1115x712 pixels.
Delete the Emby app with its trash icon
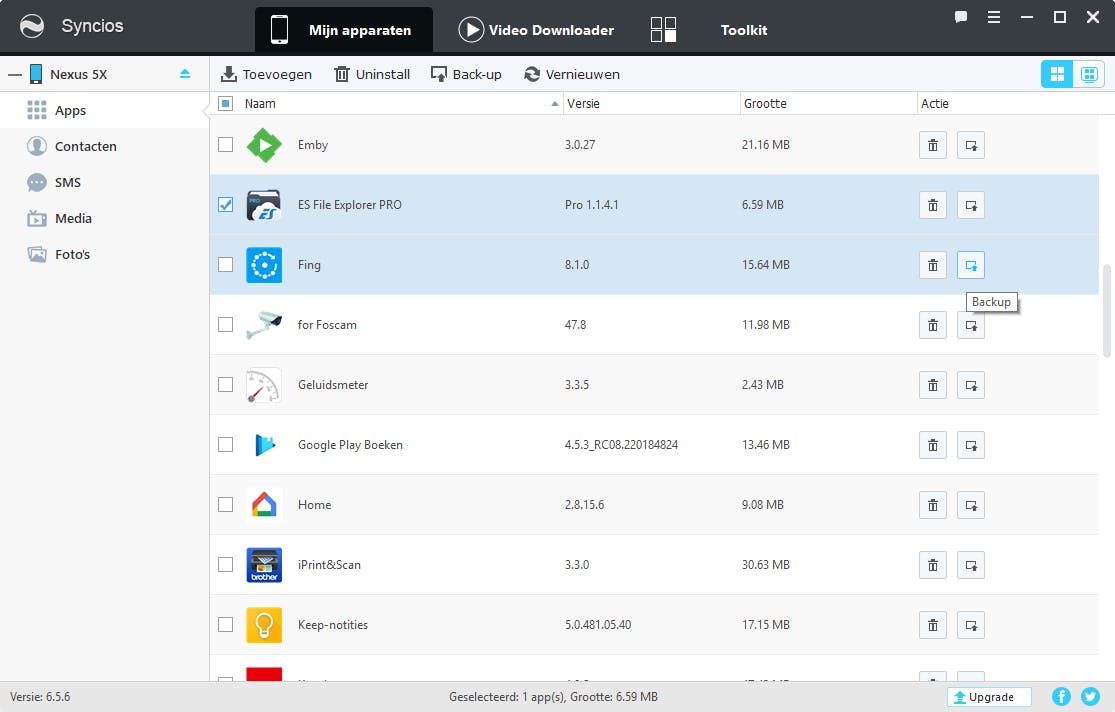click(932, 145)
